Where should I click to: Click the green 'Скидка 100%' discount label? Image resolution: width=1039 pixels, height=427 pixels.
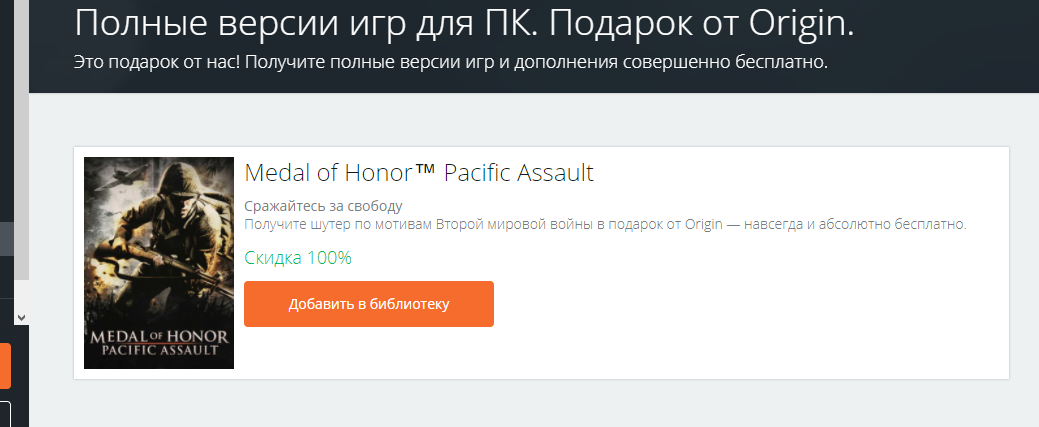click(x=298, y=258)
